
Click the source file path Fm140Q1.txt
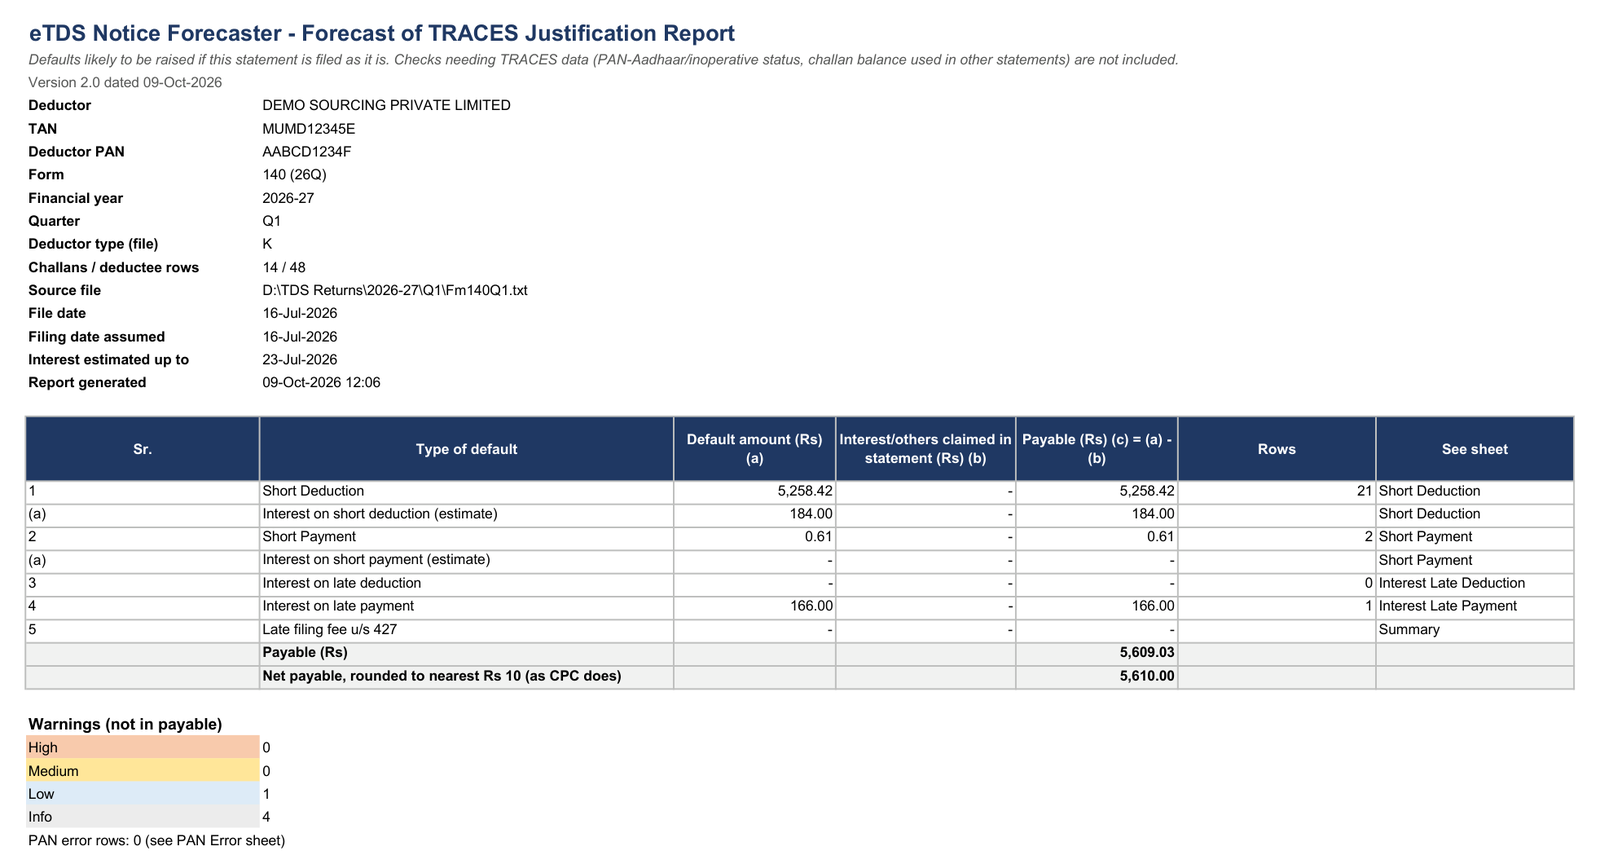395,290
